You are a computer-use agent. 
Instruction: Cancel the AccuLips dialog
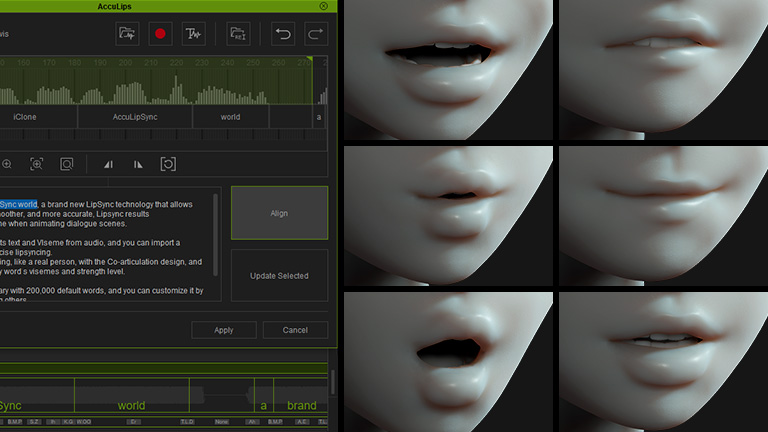(x=295, y=330)
